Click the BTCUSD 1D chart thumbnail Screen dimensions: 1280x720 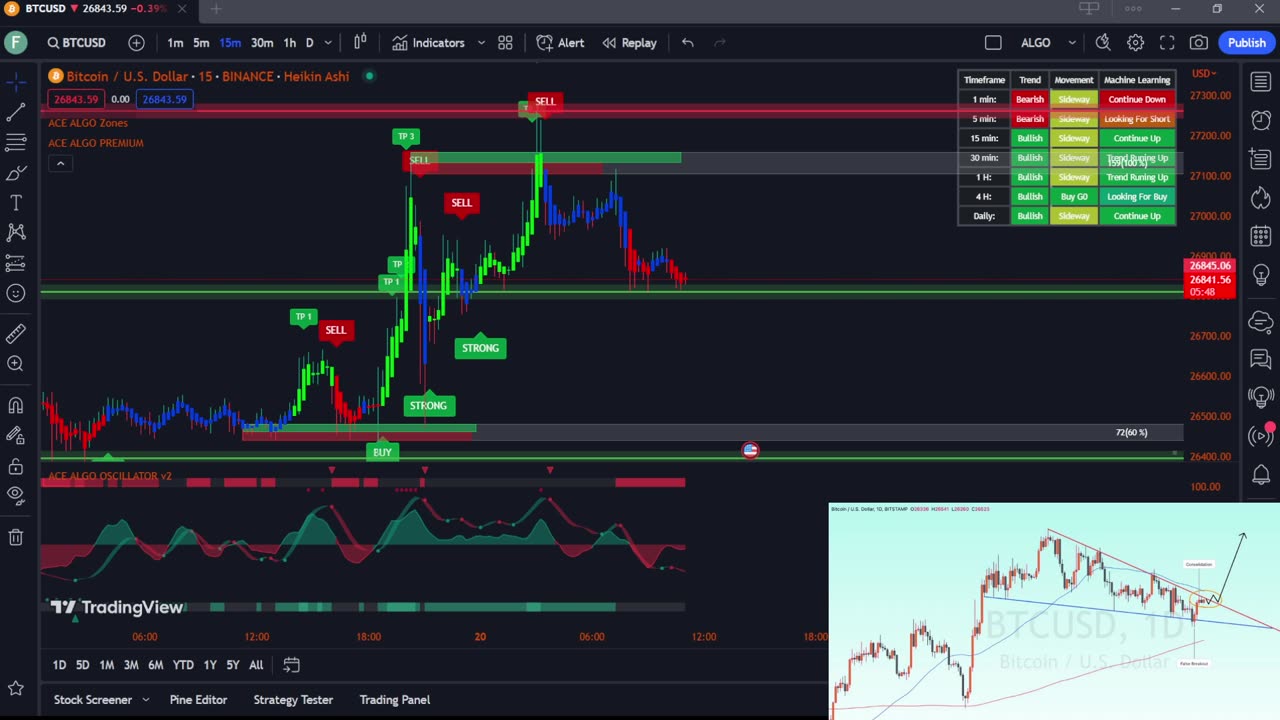click(x=1054, y=611)
